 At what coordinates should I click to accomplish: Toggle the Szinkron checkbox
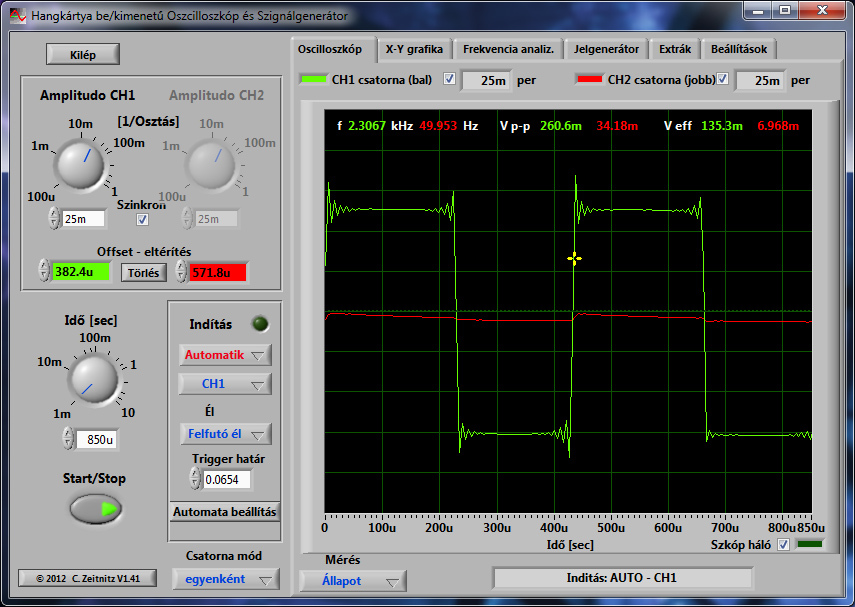pyautogui.click(x=142, y=219)
